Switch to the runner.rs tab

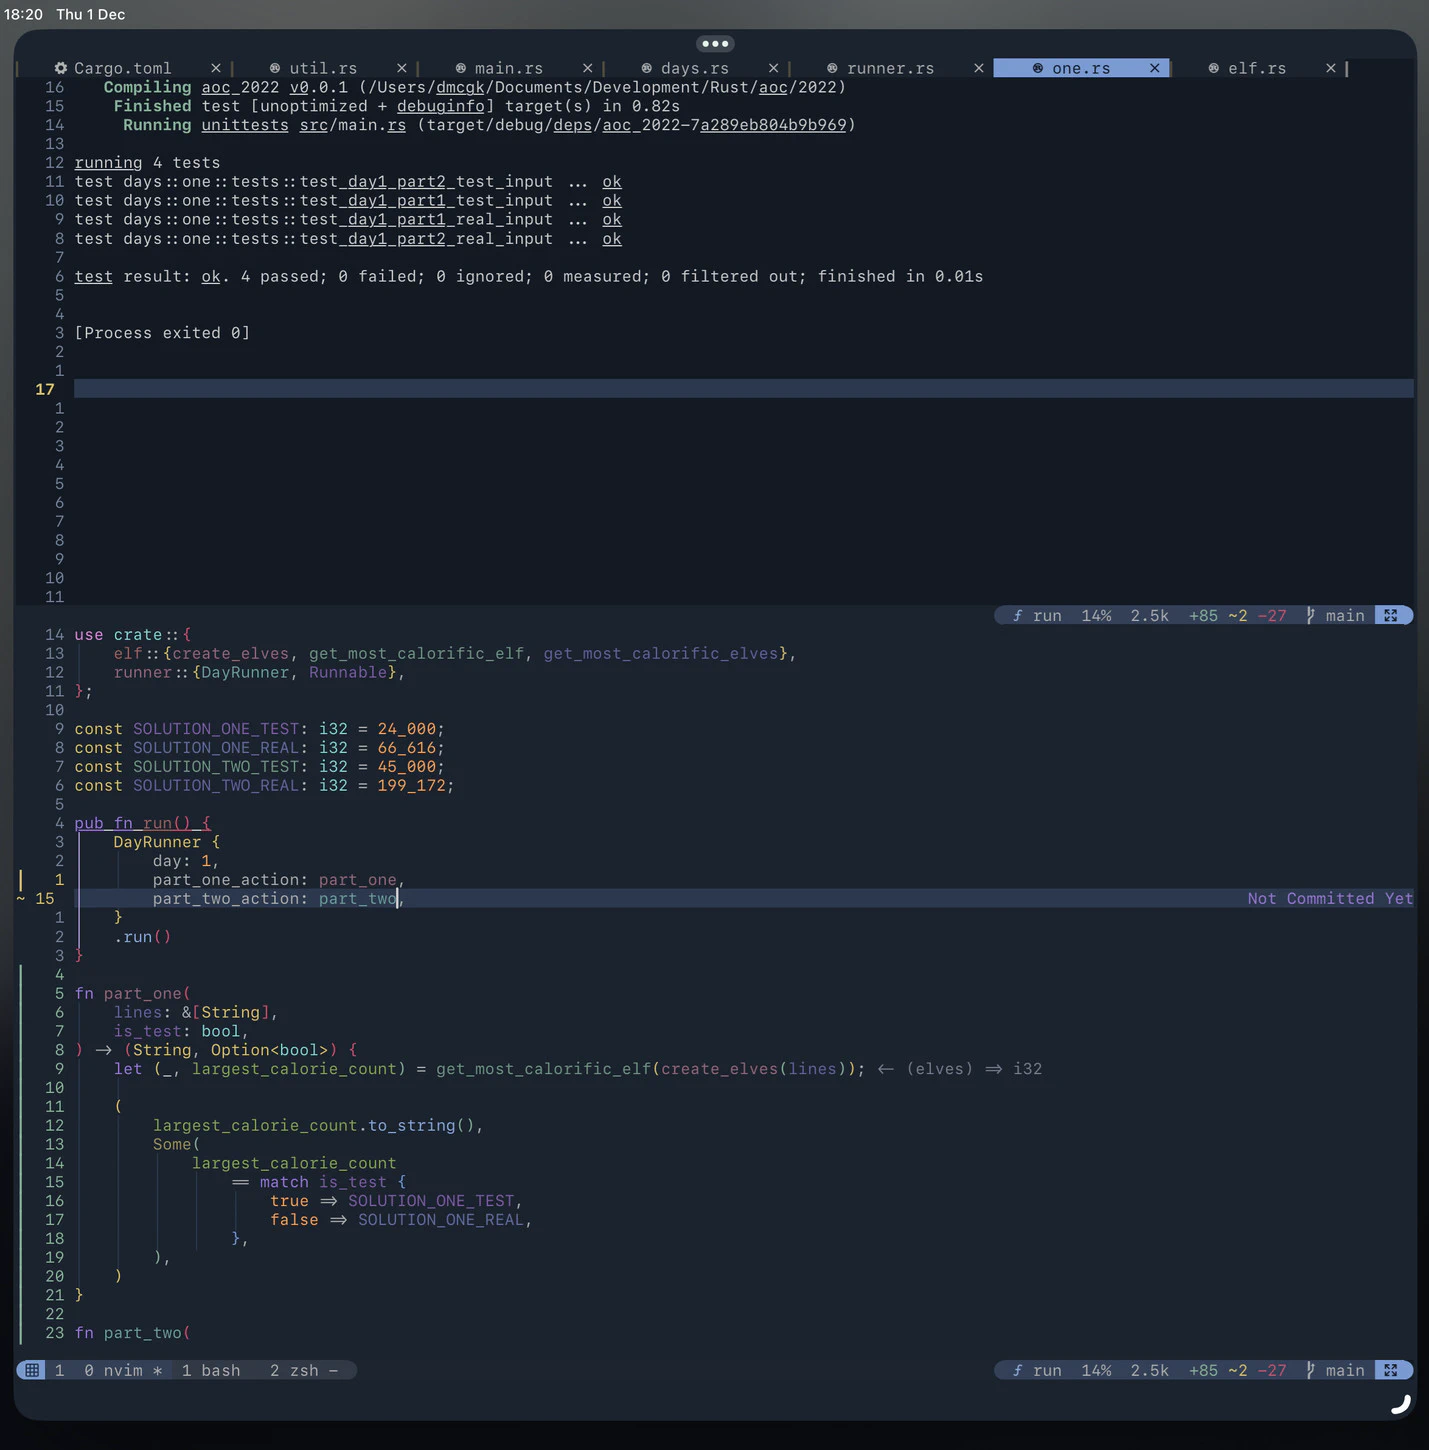click(889, 68)
